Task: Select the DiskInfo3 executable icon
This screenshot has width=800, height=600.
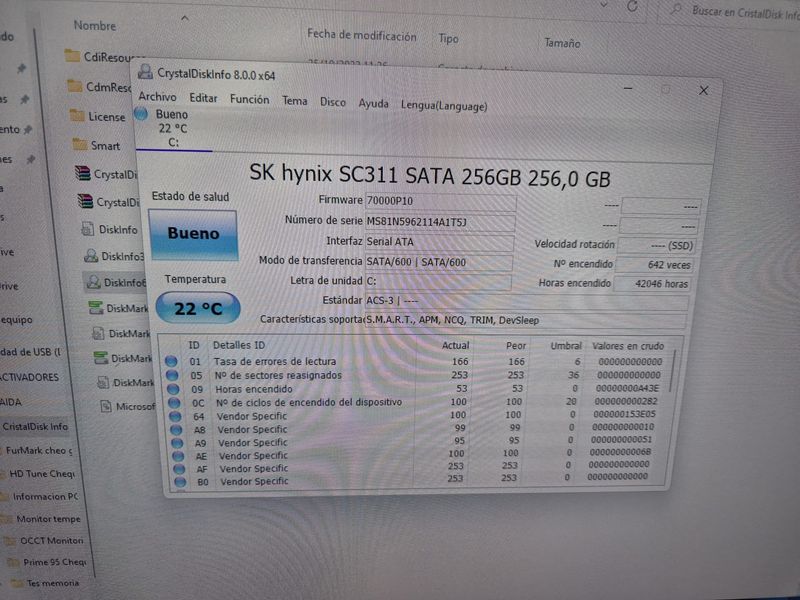Action: click(x=91, y=255)
